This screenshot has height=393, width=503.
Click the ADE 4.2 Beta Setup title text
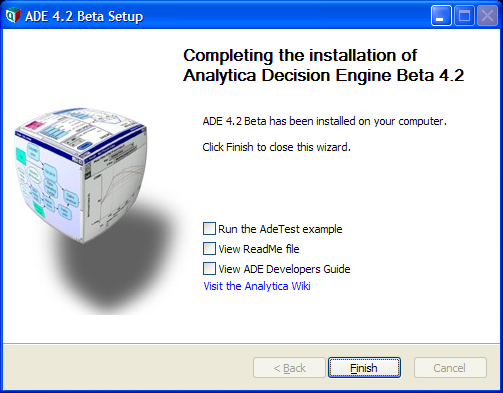[x=84, y=16]
